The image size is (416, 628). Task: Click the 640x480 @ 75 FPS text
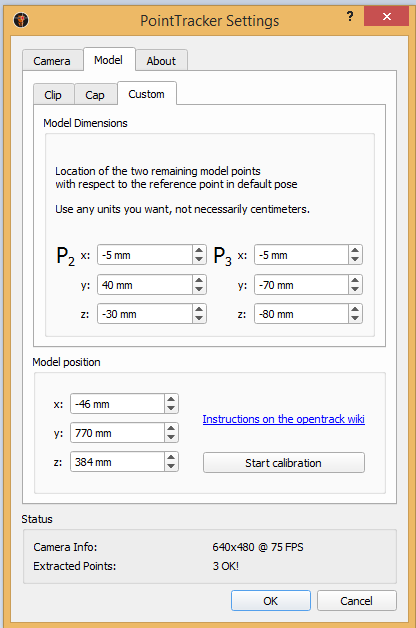pos(258,547)
